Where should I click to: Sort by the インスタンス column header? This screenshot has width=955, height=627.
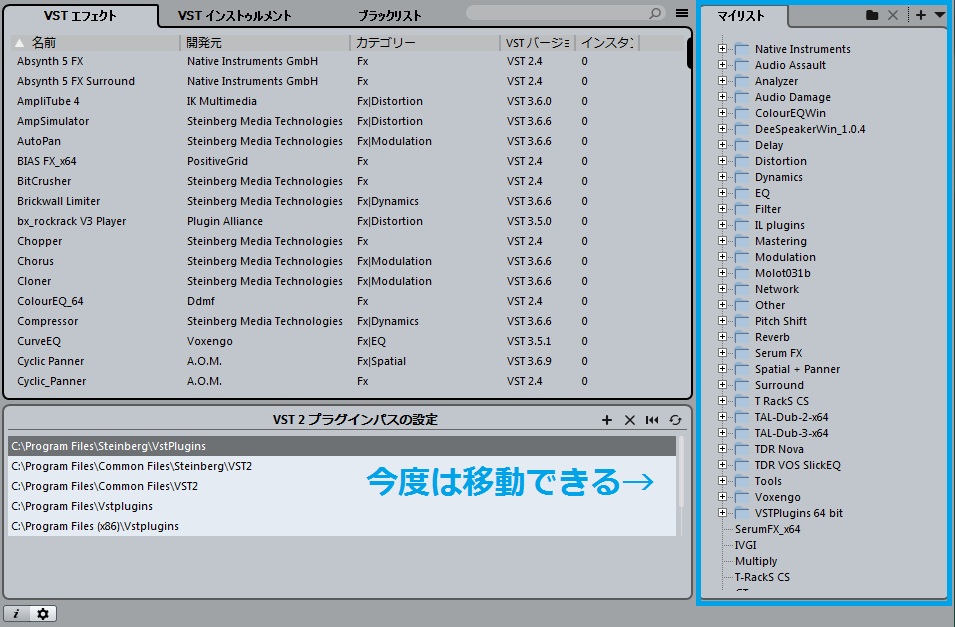click(607, 43)
